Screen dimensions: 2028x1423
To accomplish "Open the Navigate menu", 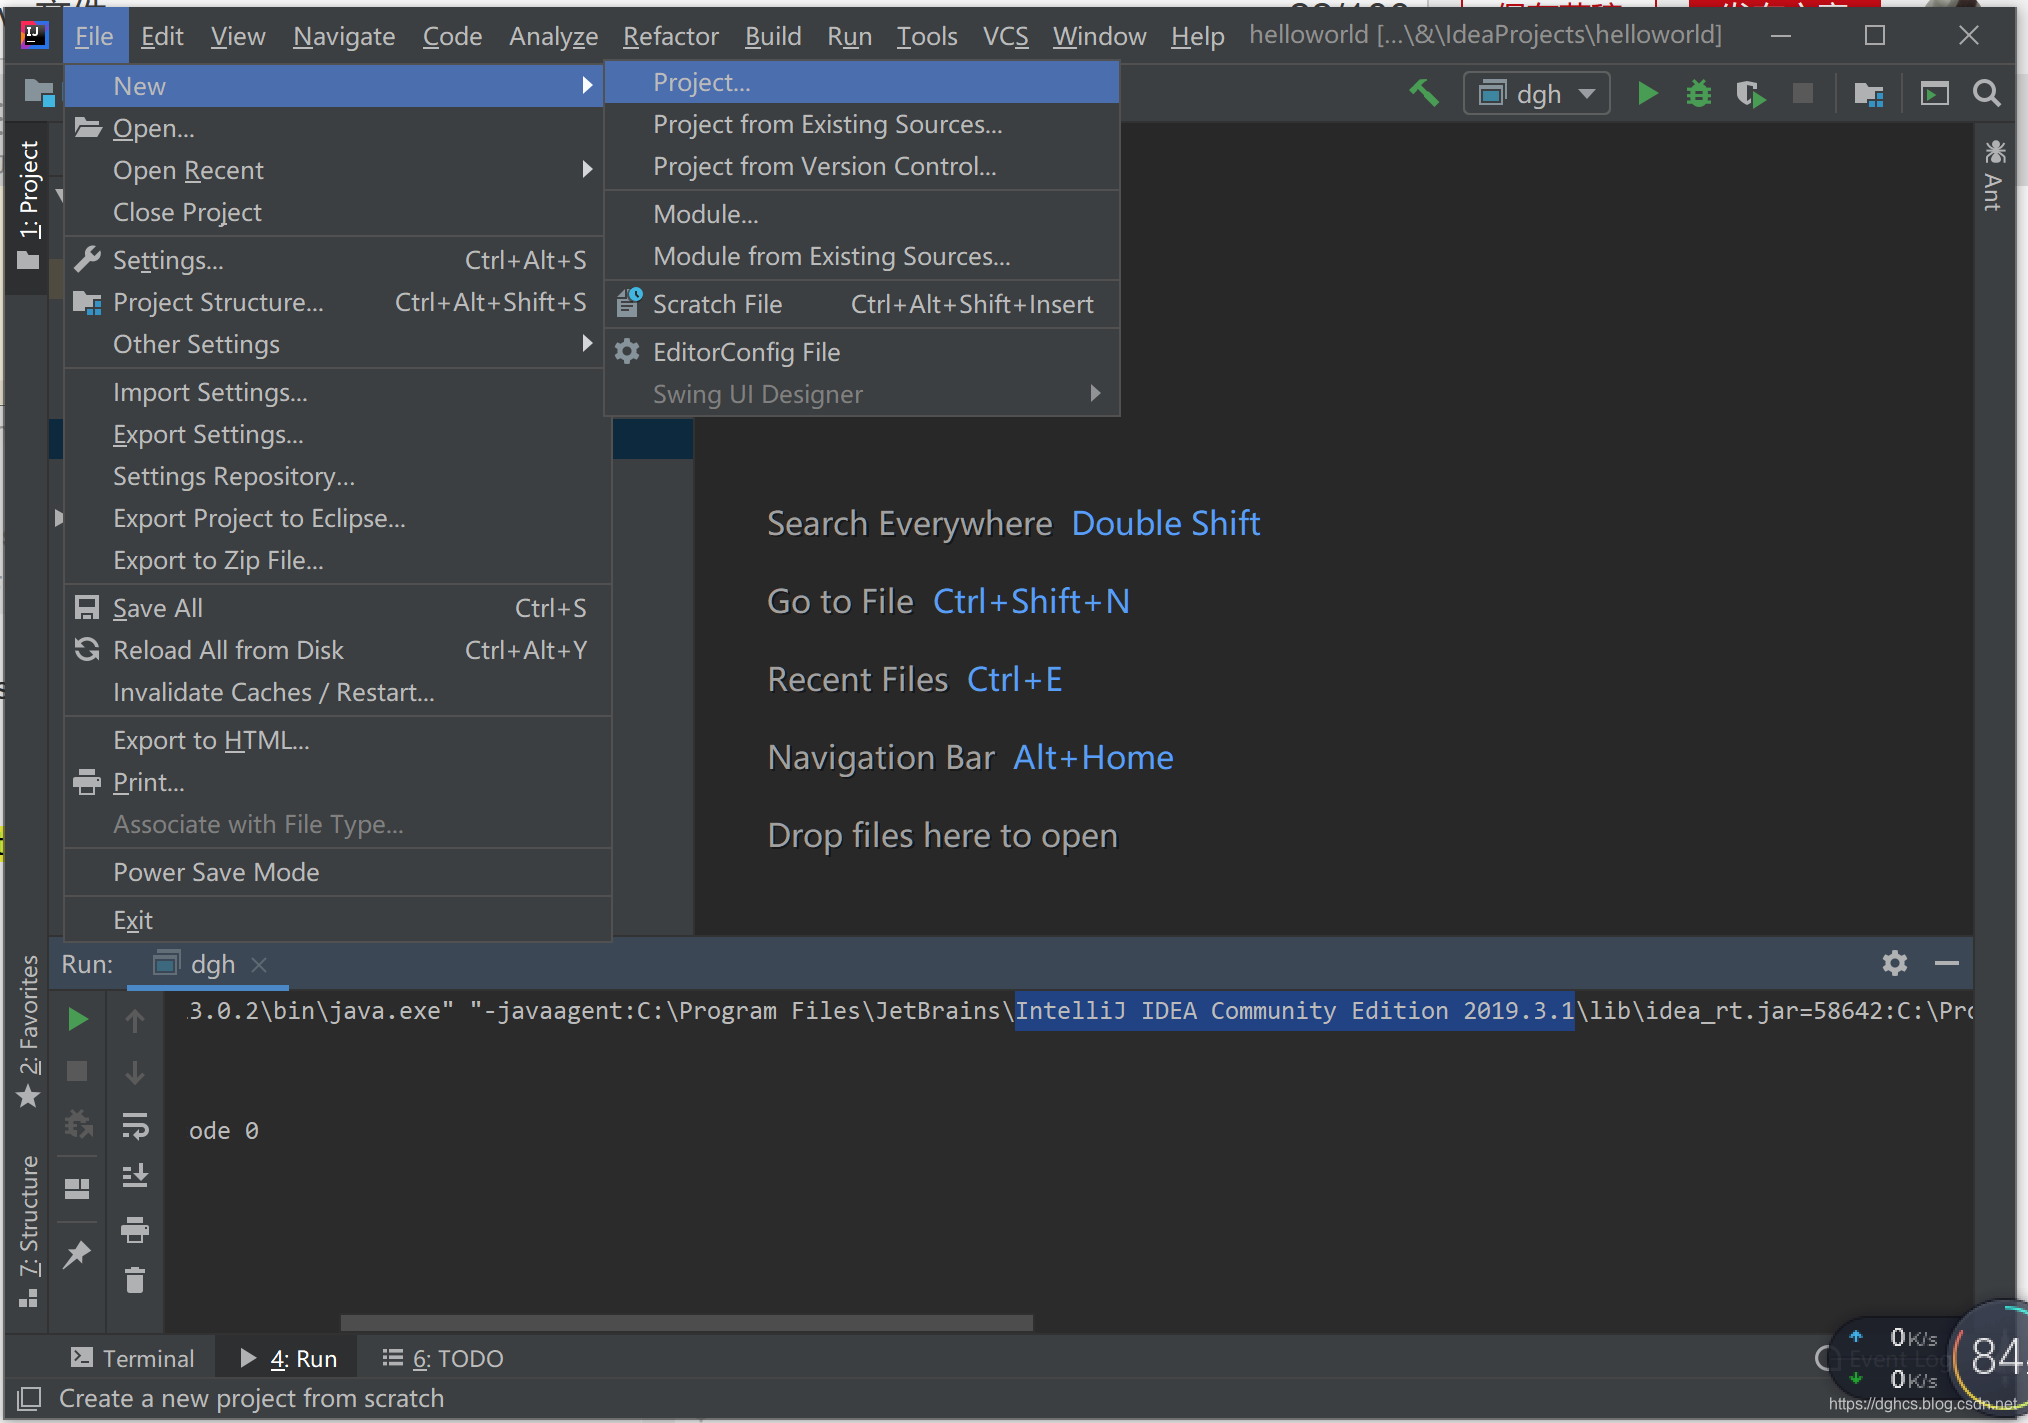I will click(x=344, y=35).
